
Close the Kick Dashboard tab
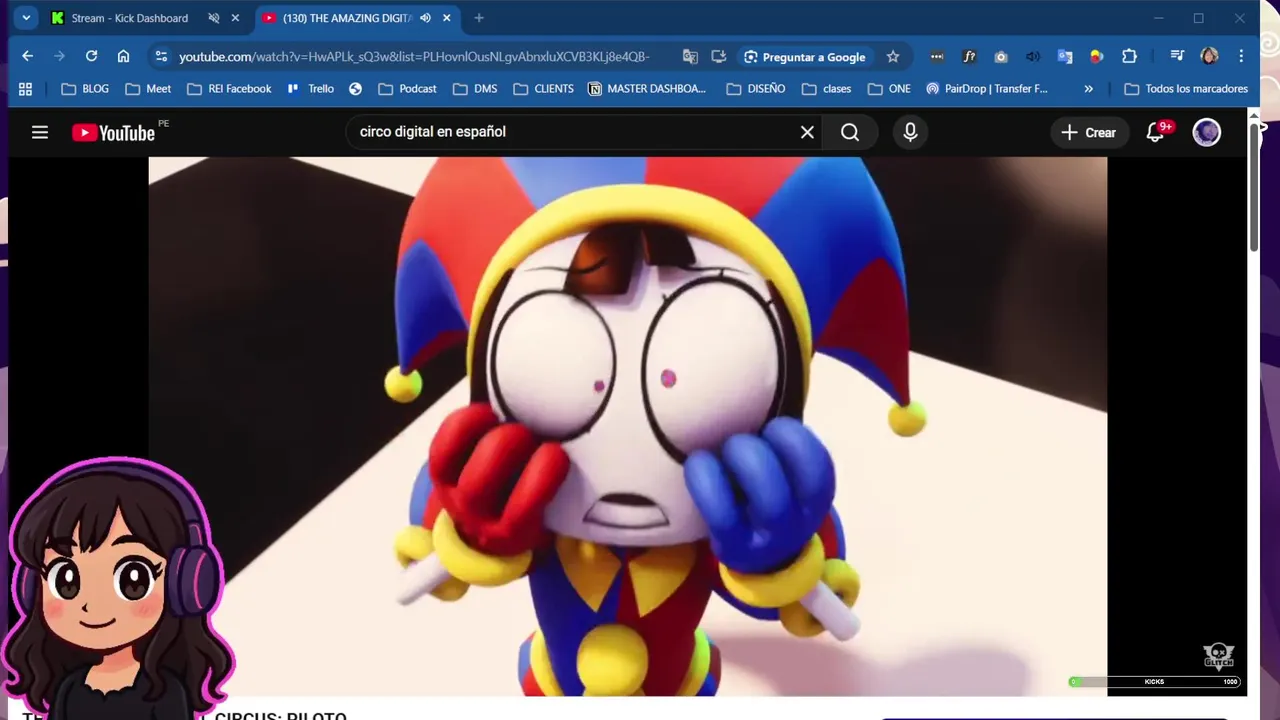(235, 18)
